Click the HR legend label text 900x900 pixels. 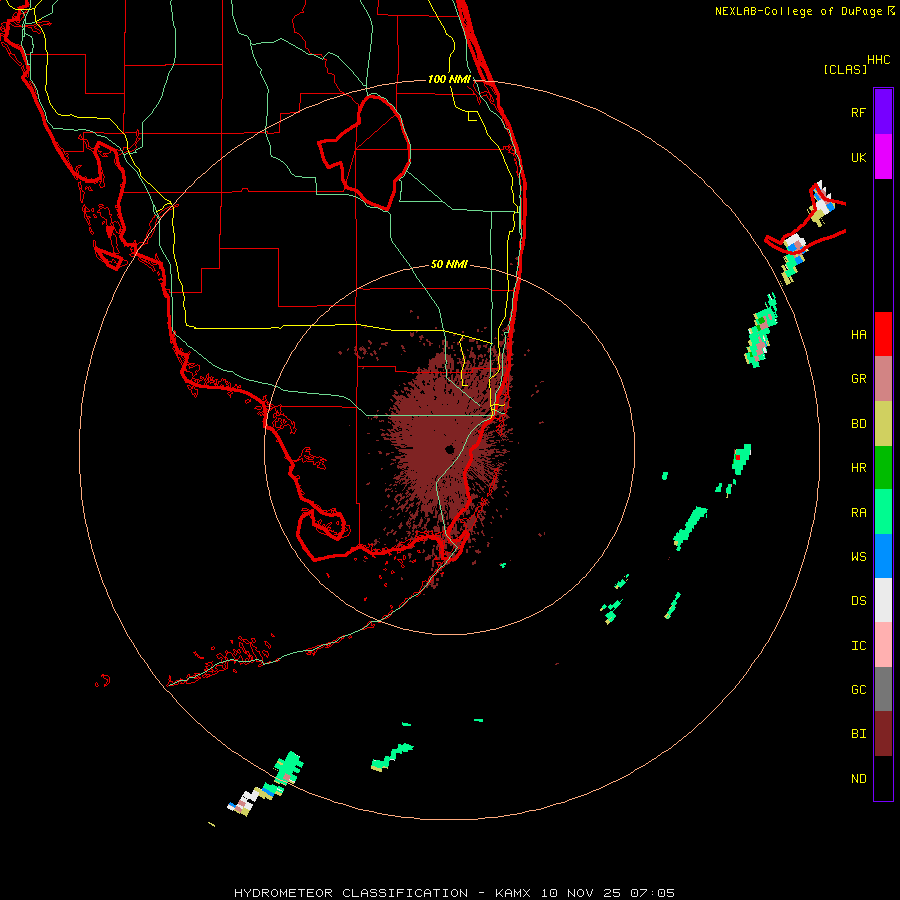click(x=858, y=468)
